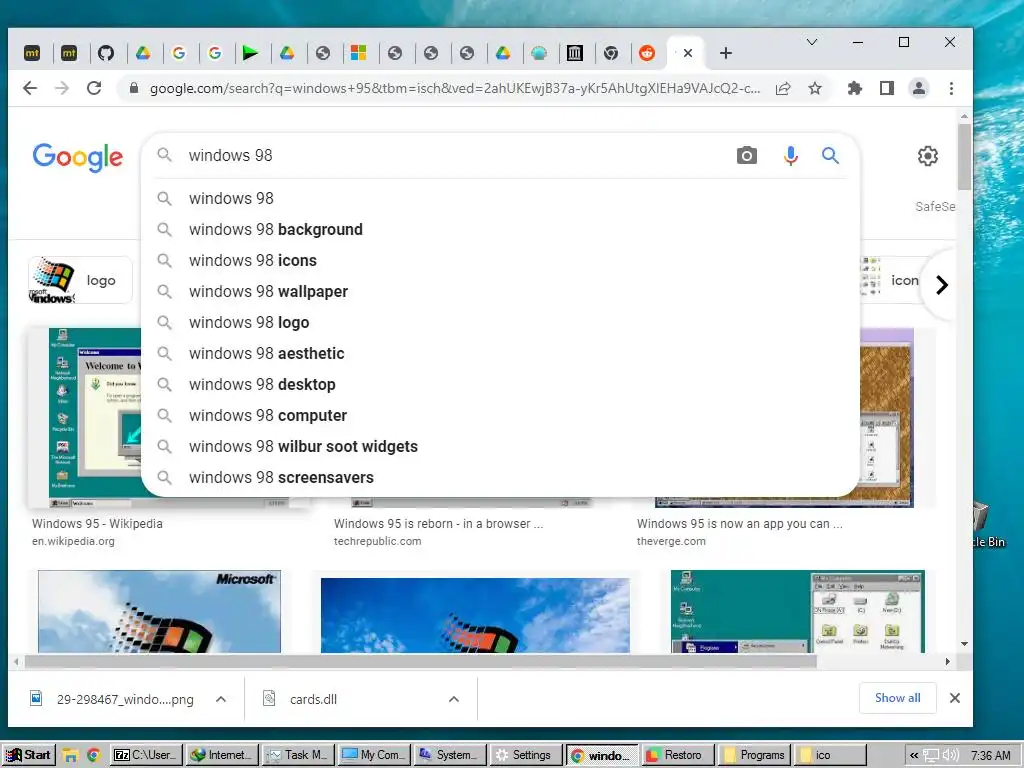Open Google quick settings gear
The width and height of the screenshot is (1024, 768).
(927, 156)
